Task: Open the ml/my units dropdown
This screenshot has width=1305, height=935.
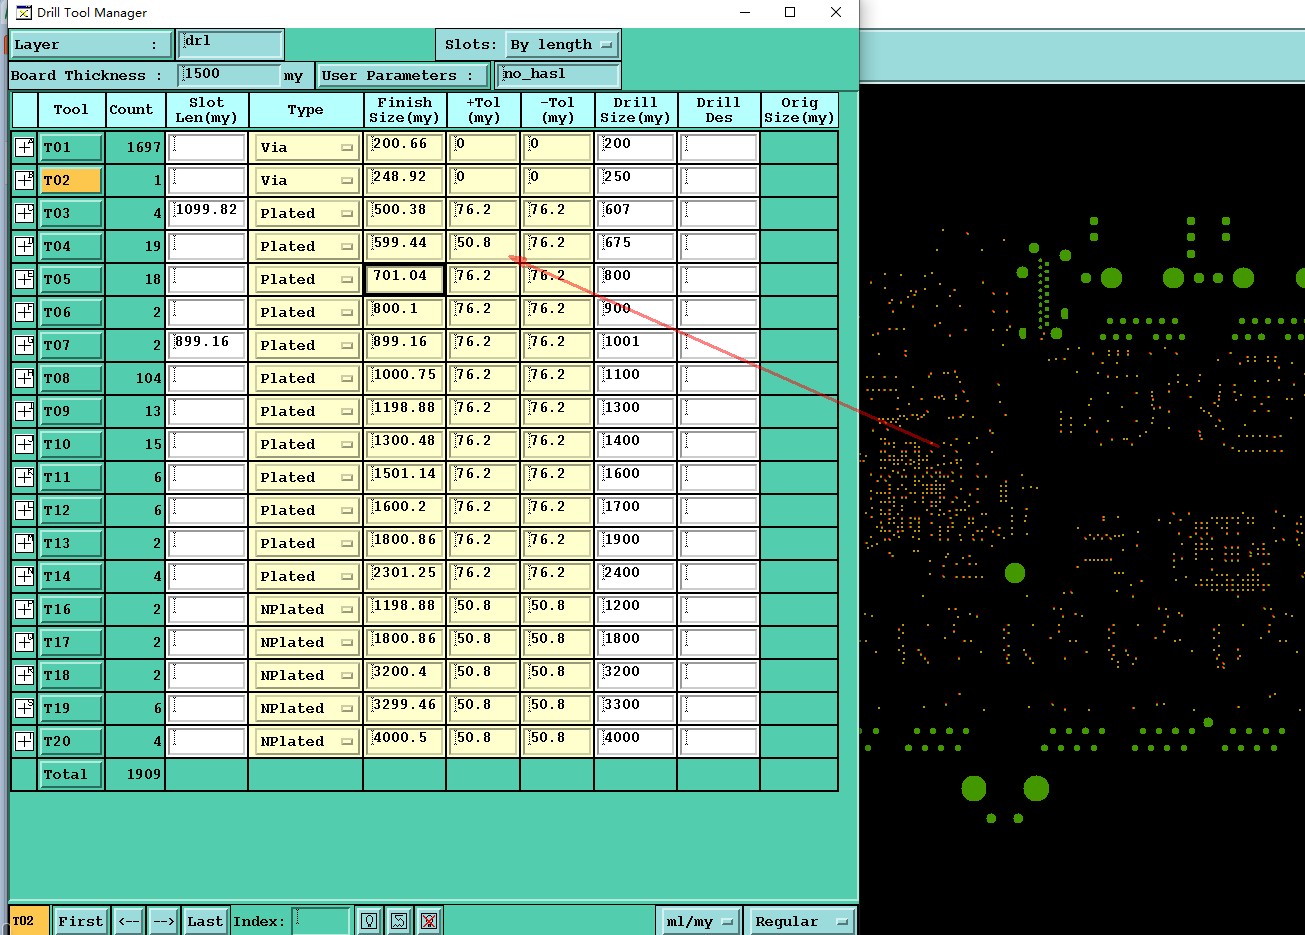Action: pos(699,921)
